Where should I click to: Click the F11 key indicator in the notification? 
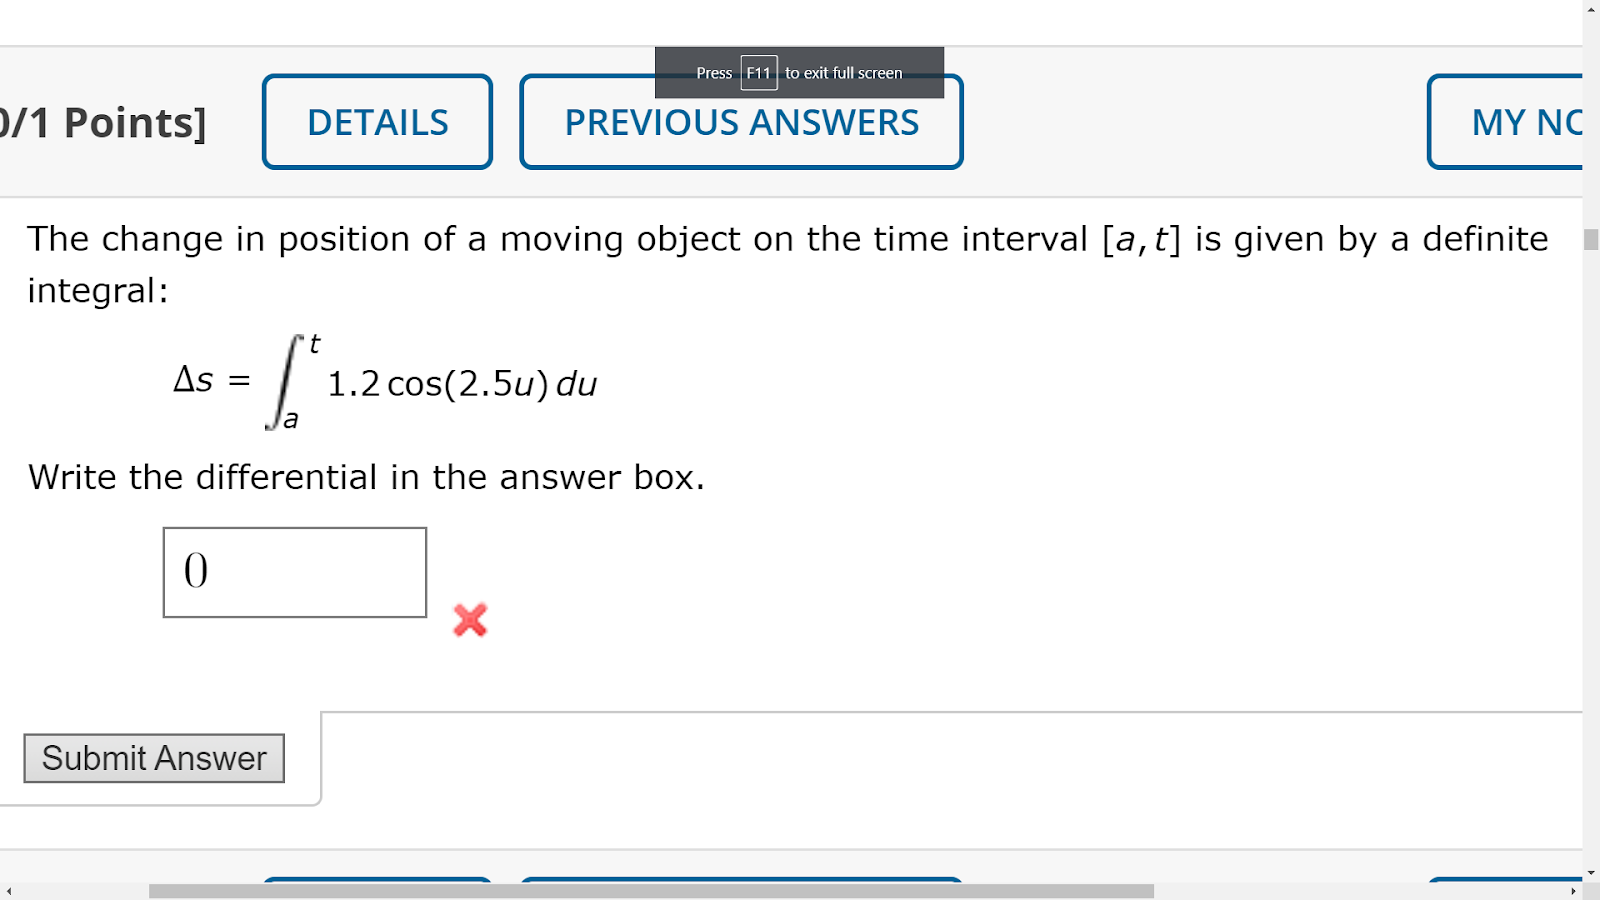pos(759,72)
